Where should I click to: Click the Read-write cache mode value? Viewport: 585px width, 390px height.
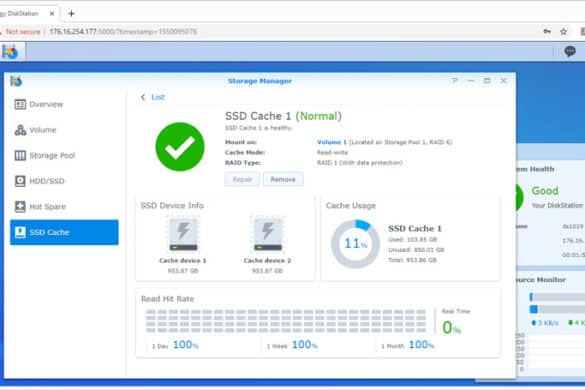point(332,153)
